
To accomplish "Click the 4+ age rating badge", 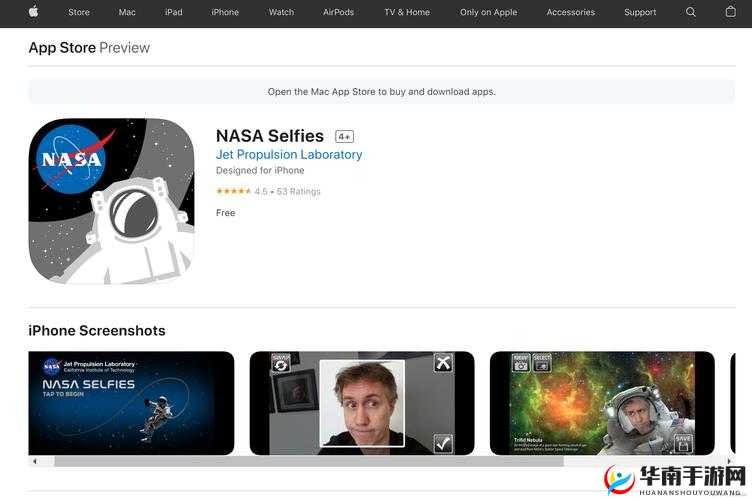I will click(344, 137).
